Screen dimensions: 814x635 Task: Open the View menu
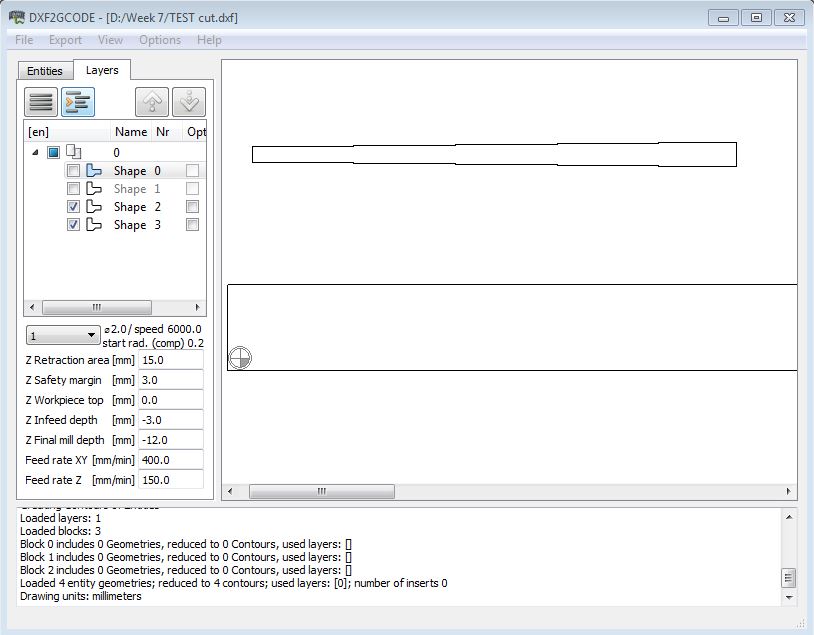111,40
